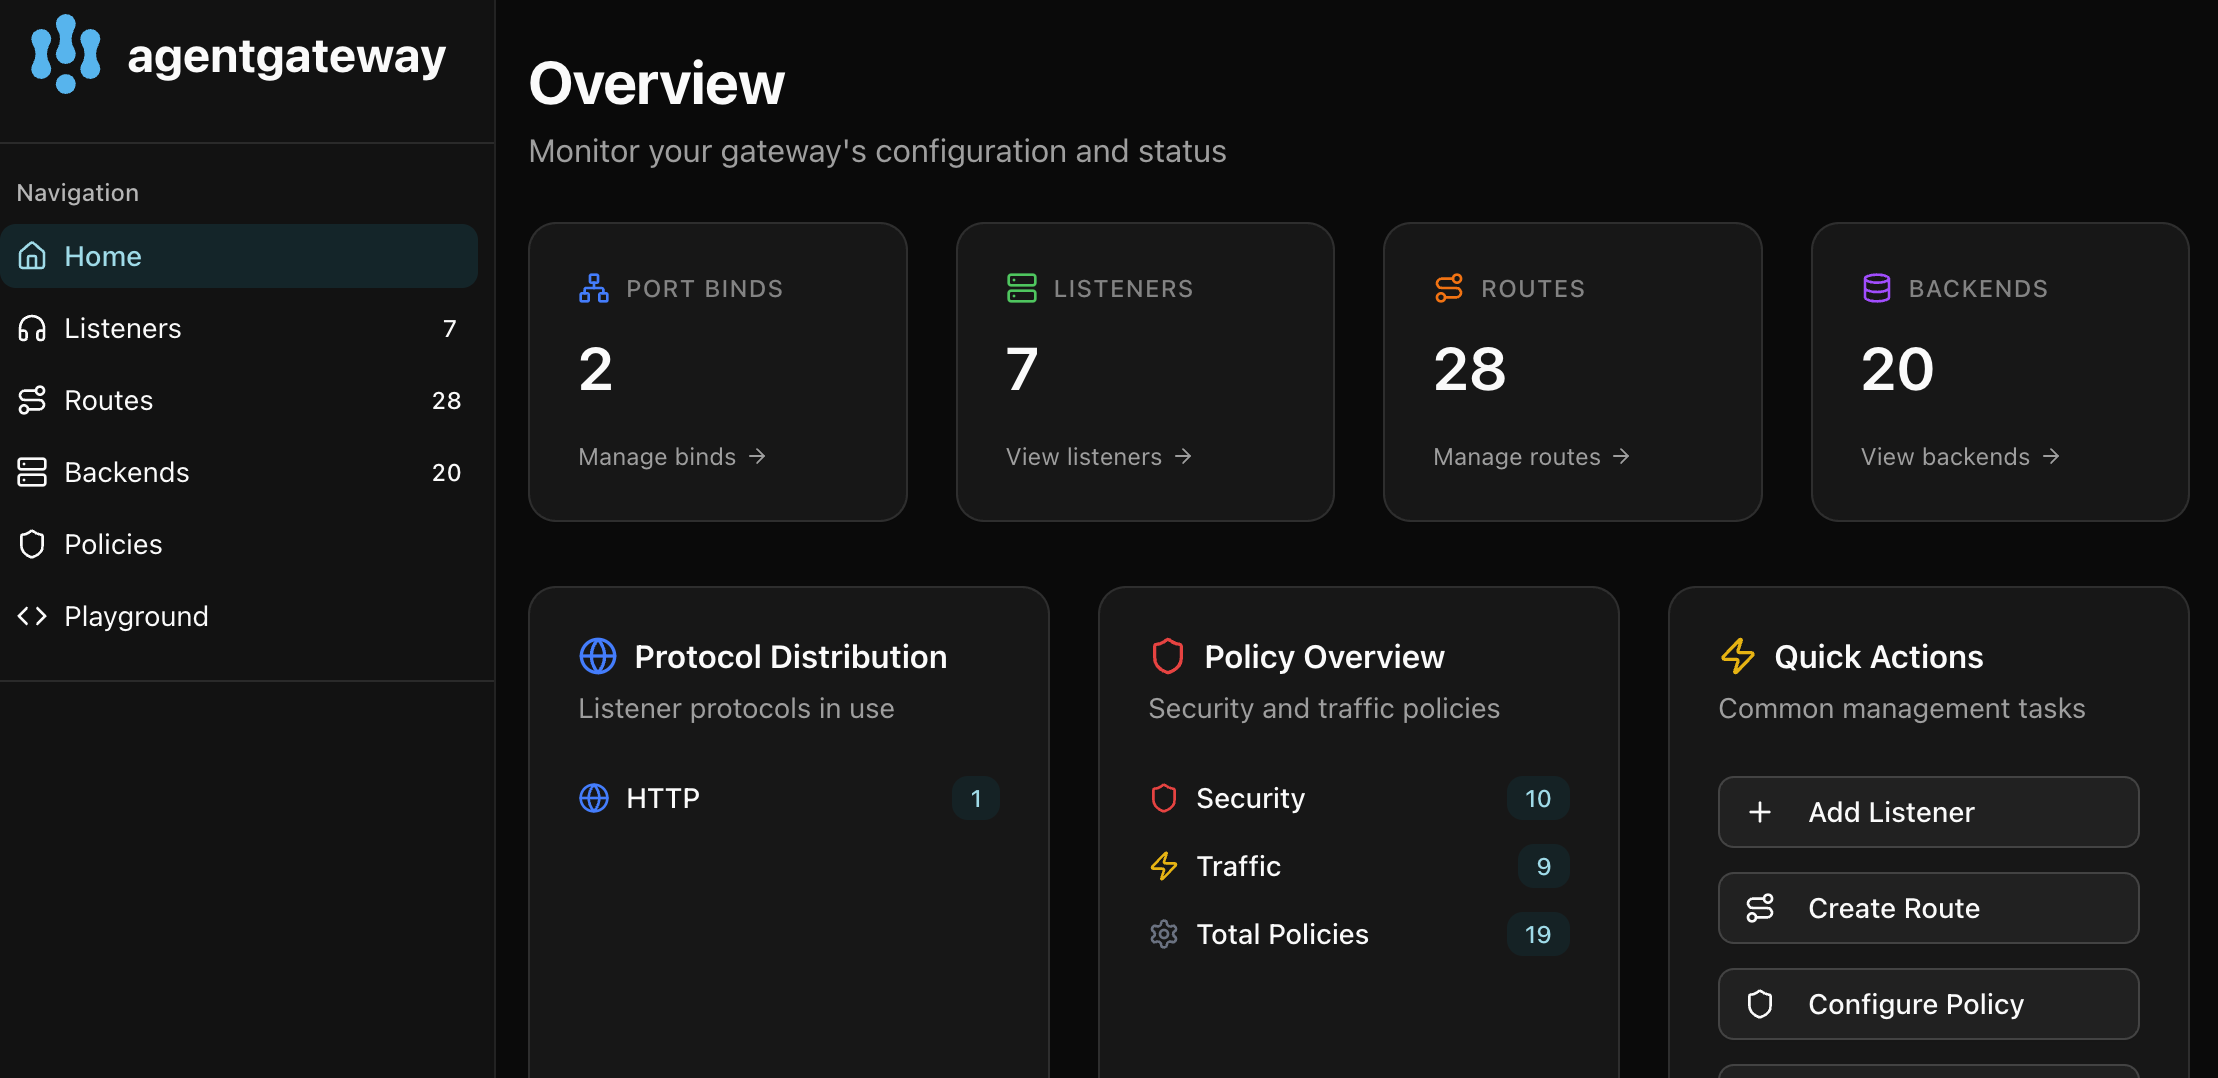
Task: Click the yellow Traffic bolt icon
Action: tap(1164, 866)
